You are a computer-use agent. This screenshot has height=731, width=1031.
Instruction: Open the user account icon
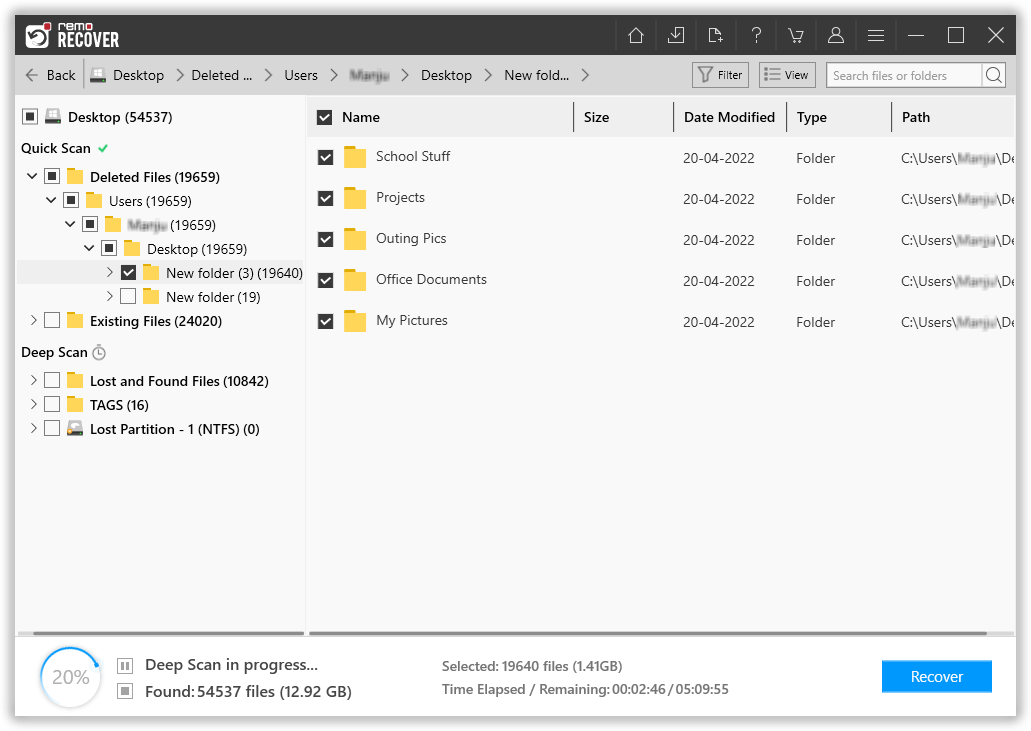[x=836, y=34]
